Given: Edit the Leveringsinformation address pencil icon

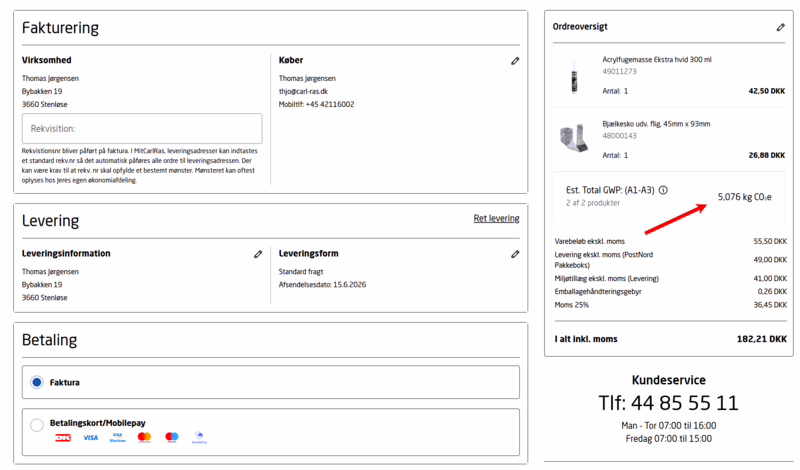Looking at the screenshot, I should [258, 254].
